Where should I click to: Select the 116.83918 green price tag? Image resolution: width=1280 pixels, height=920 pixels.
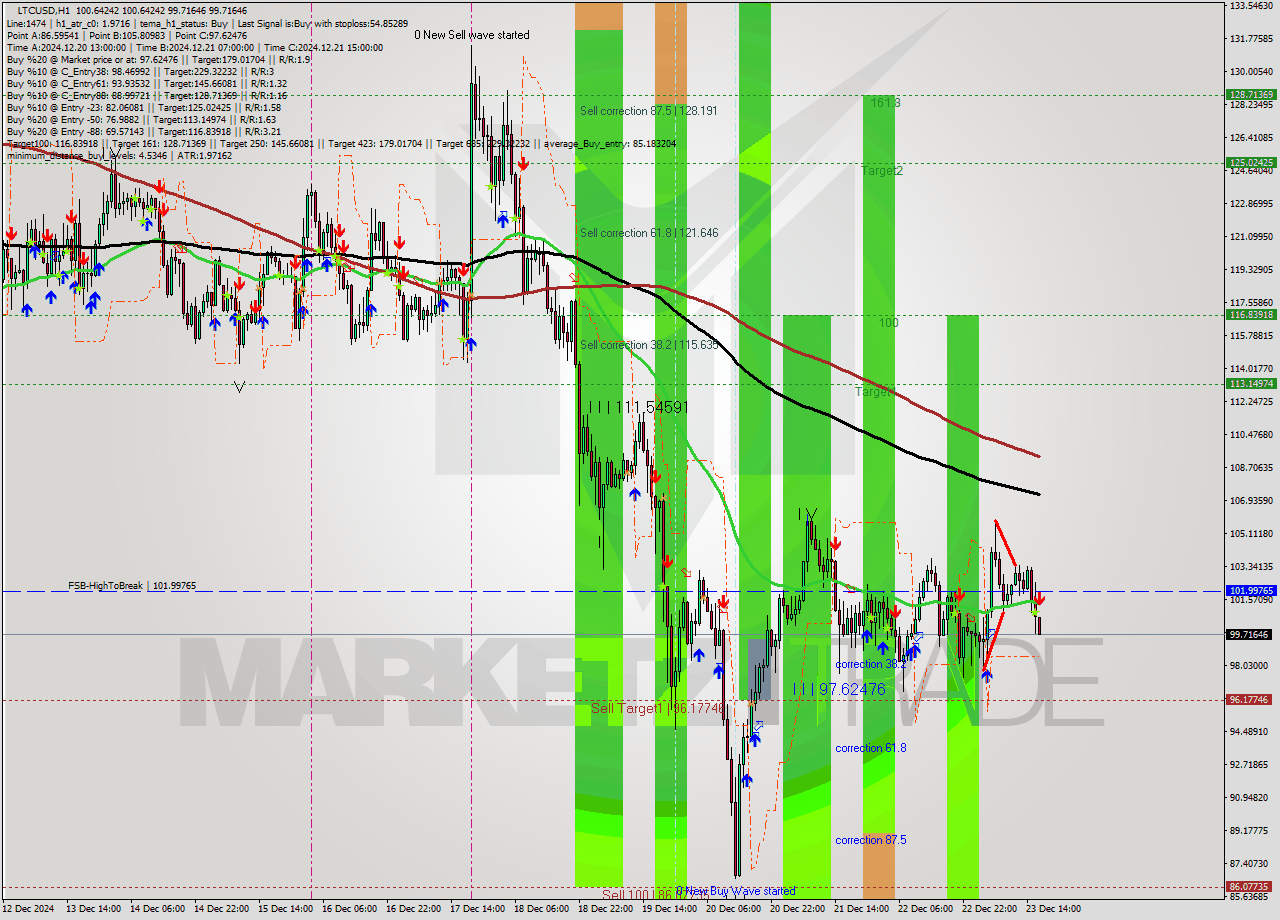(x=1251, y=315)
